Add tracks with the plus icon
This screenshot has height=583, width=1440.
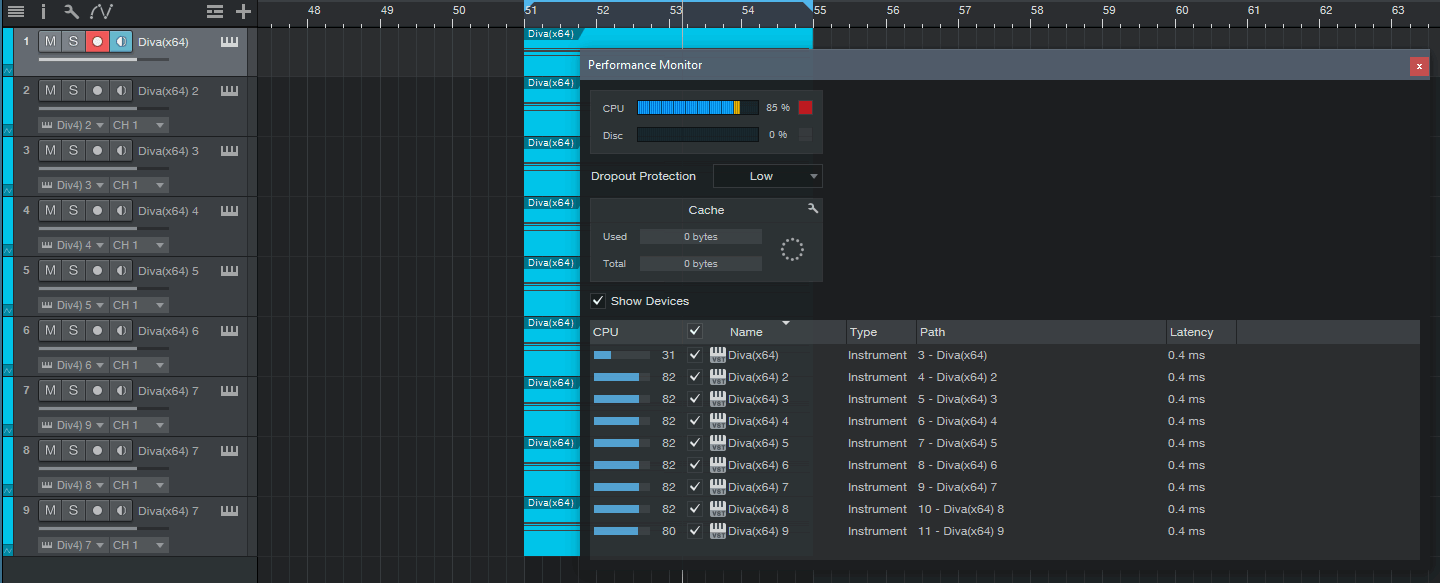pyautogui.click(x=243, y=12)
